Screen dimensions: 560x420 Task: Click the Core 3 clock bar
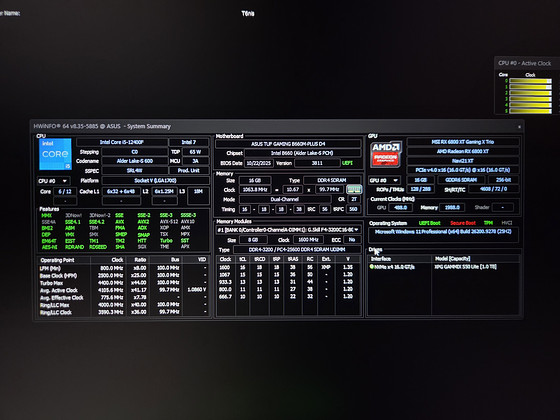point(530,99)
